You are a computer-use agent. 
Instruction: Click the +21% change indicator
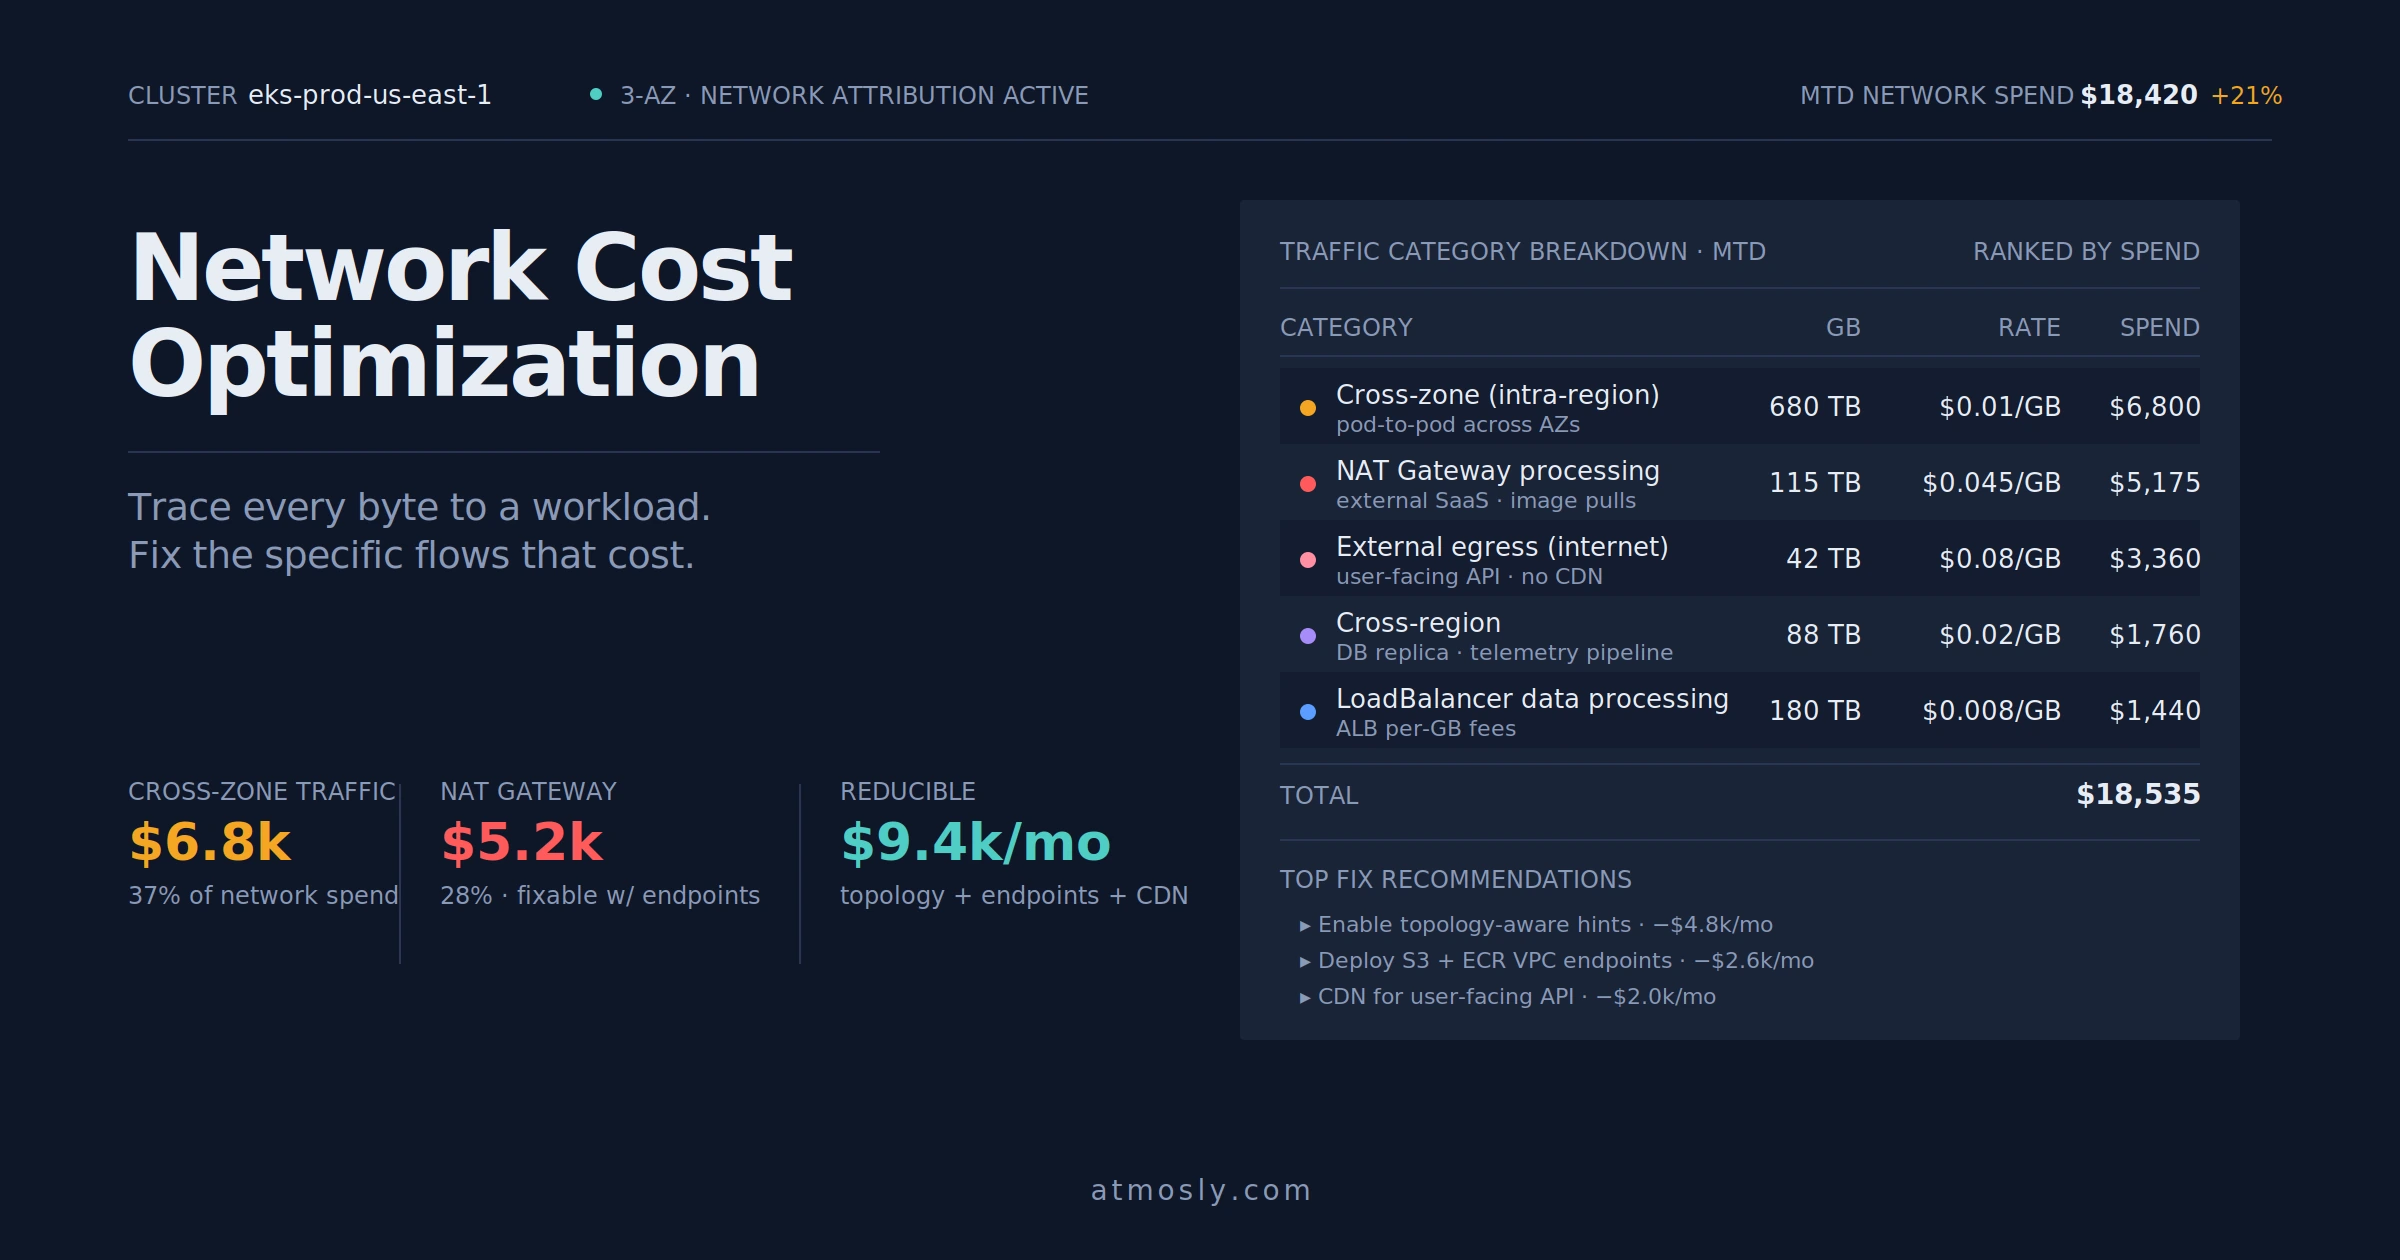tap(2246, 95)
